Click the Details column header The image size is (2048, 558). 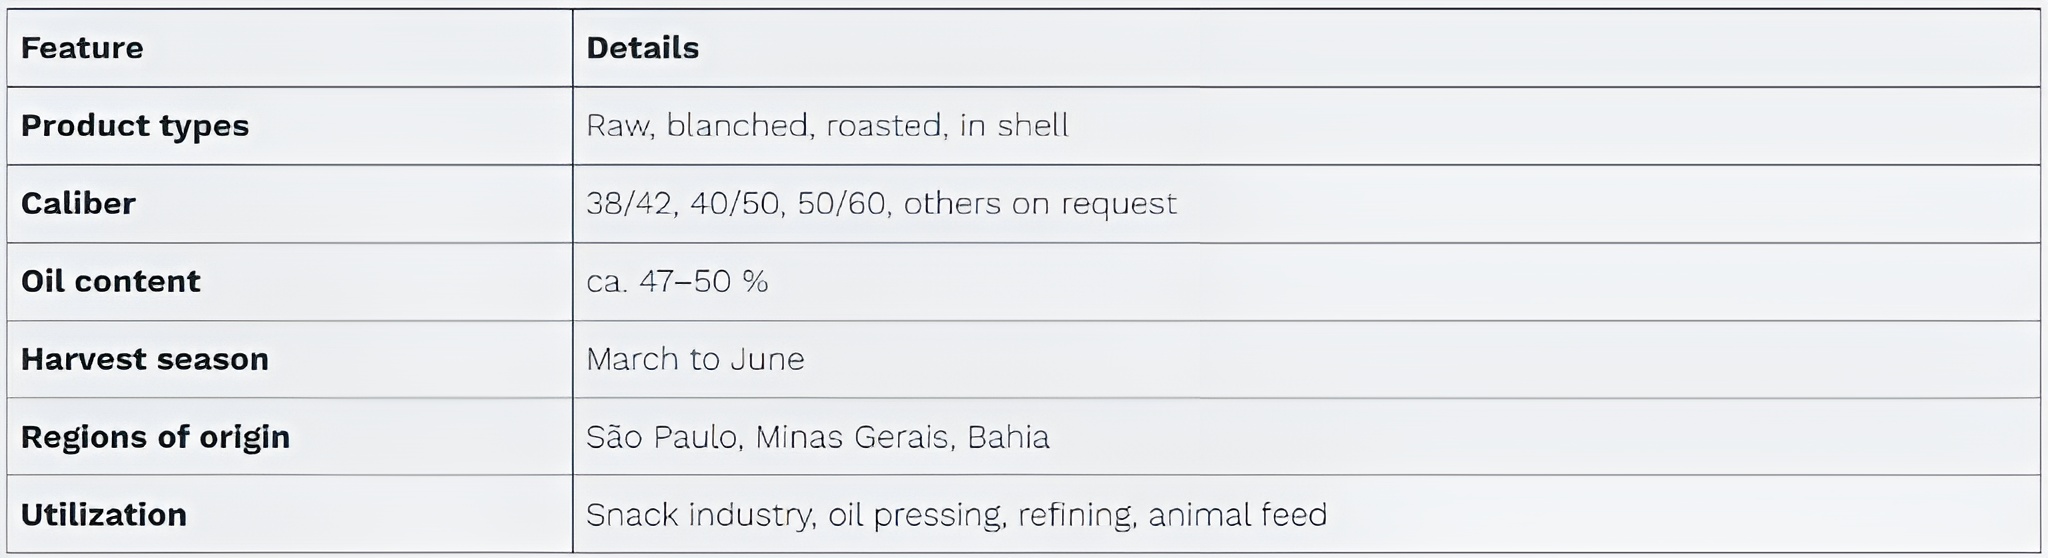642,48
